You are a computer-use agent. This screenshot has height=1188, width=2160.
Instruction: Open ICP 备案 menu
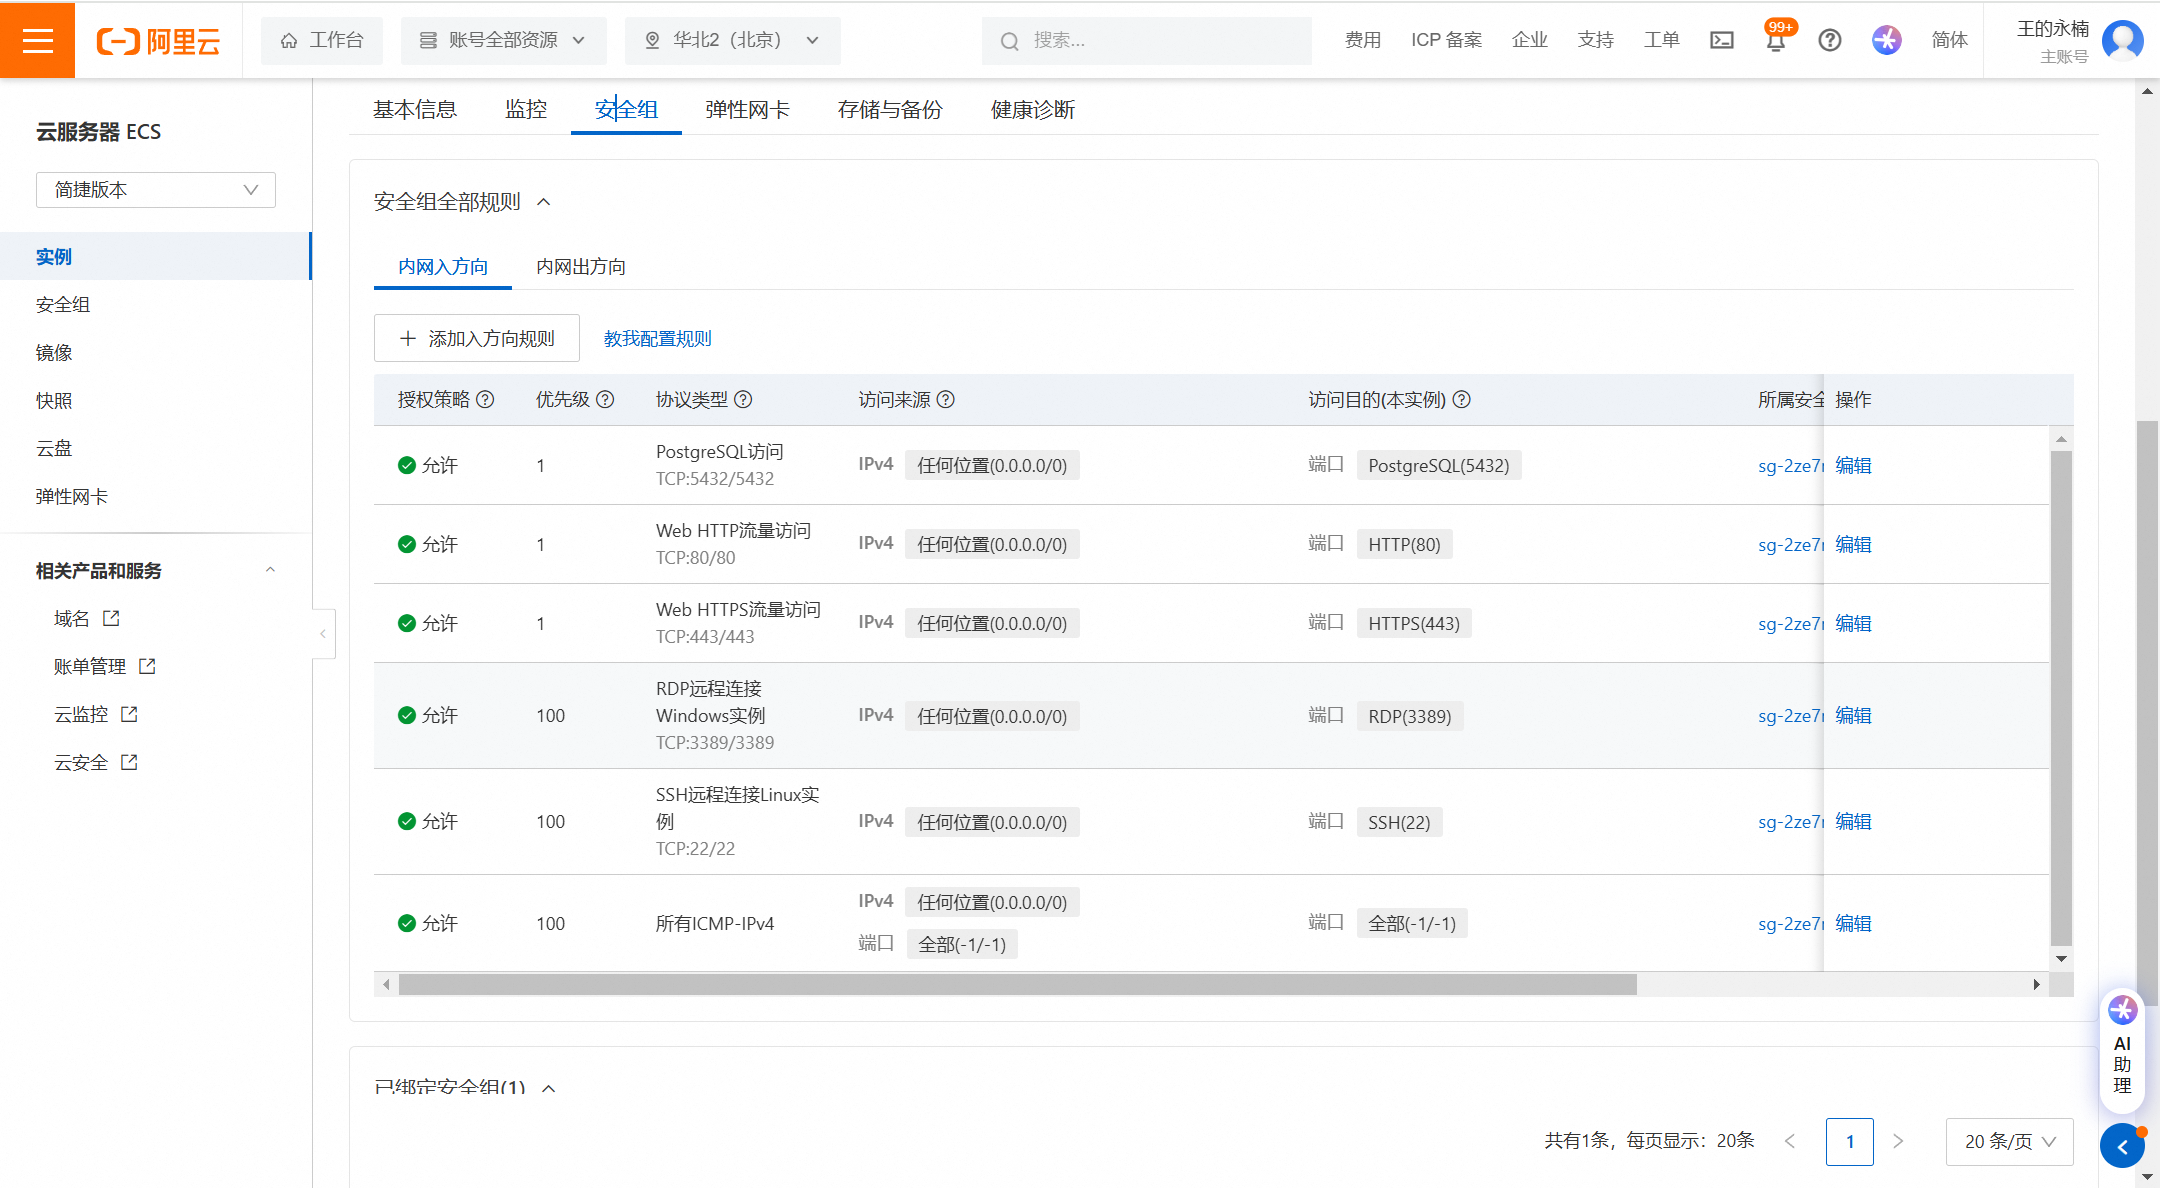click(x=1447, y=40)
